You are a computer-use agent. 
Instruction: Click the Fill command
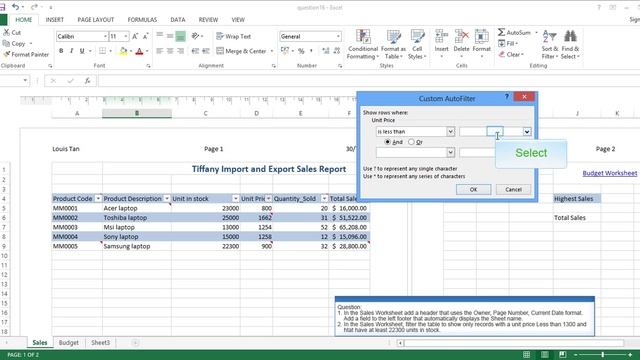coord(508,43)
